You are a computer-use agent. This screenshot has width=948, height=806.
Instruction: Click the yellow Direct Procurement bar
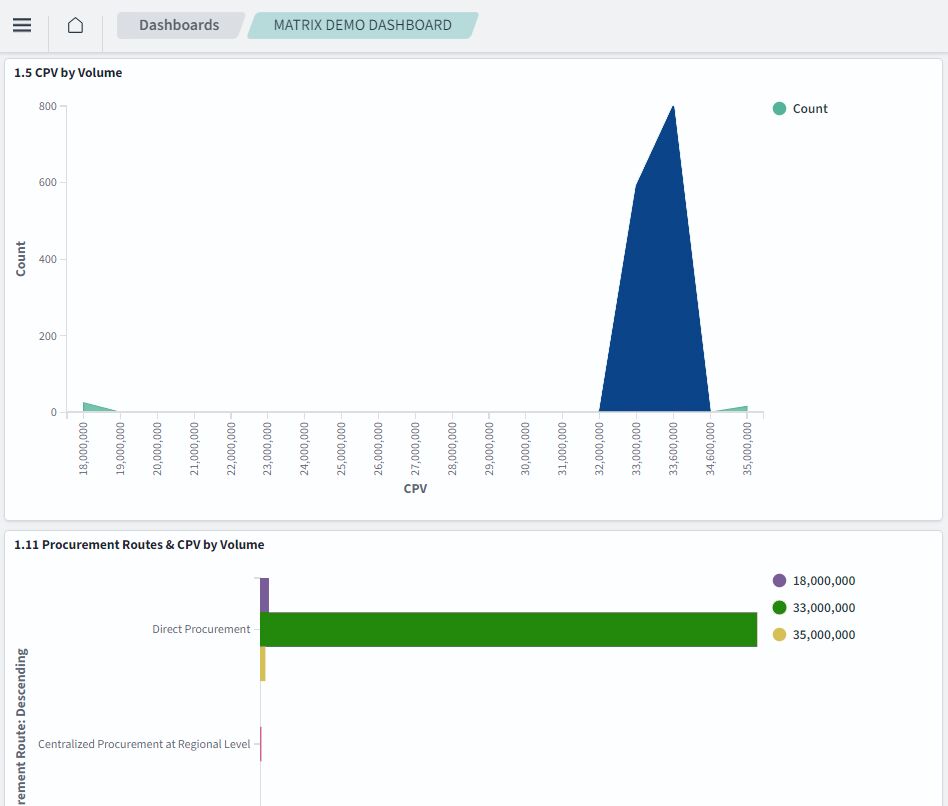(263, 664)
